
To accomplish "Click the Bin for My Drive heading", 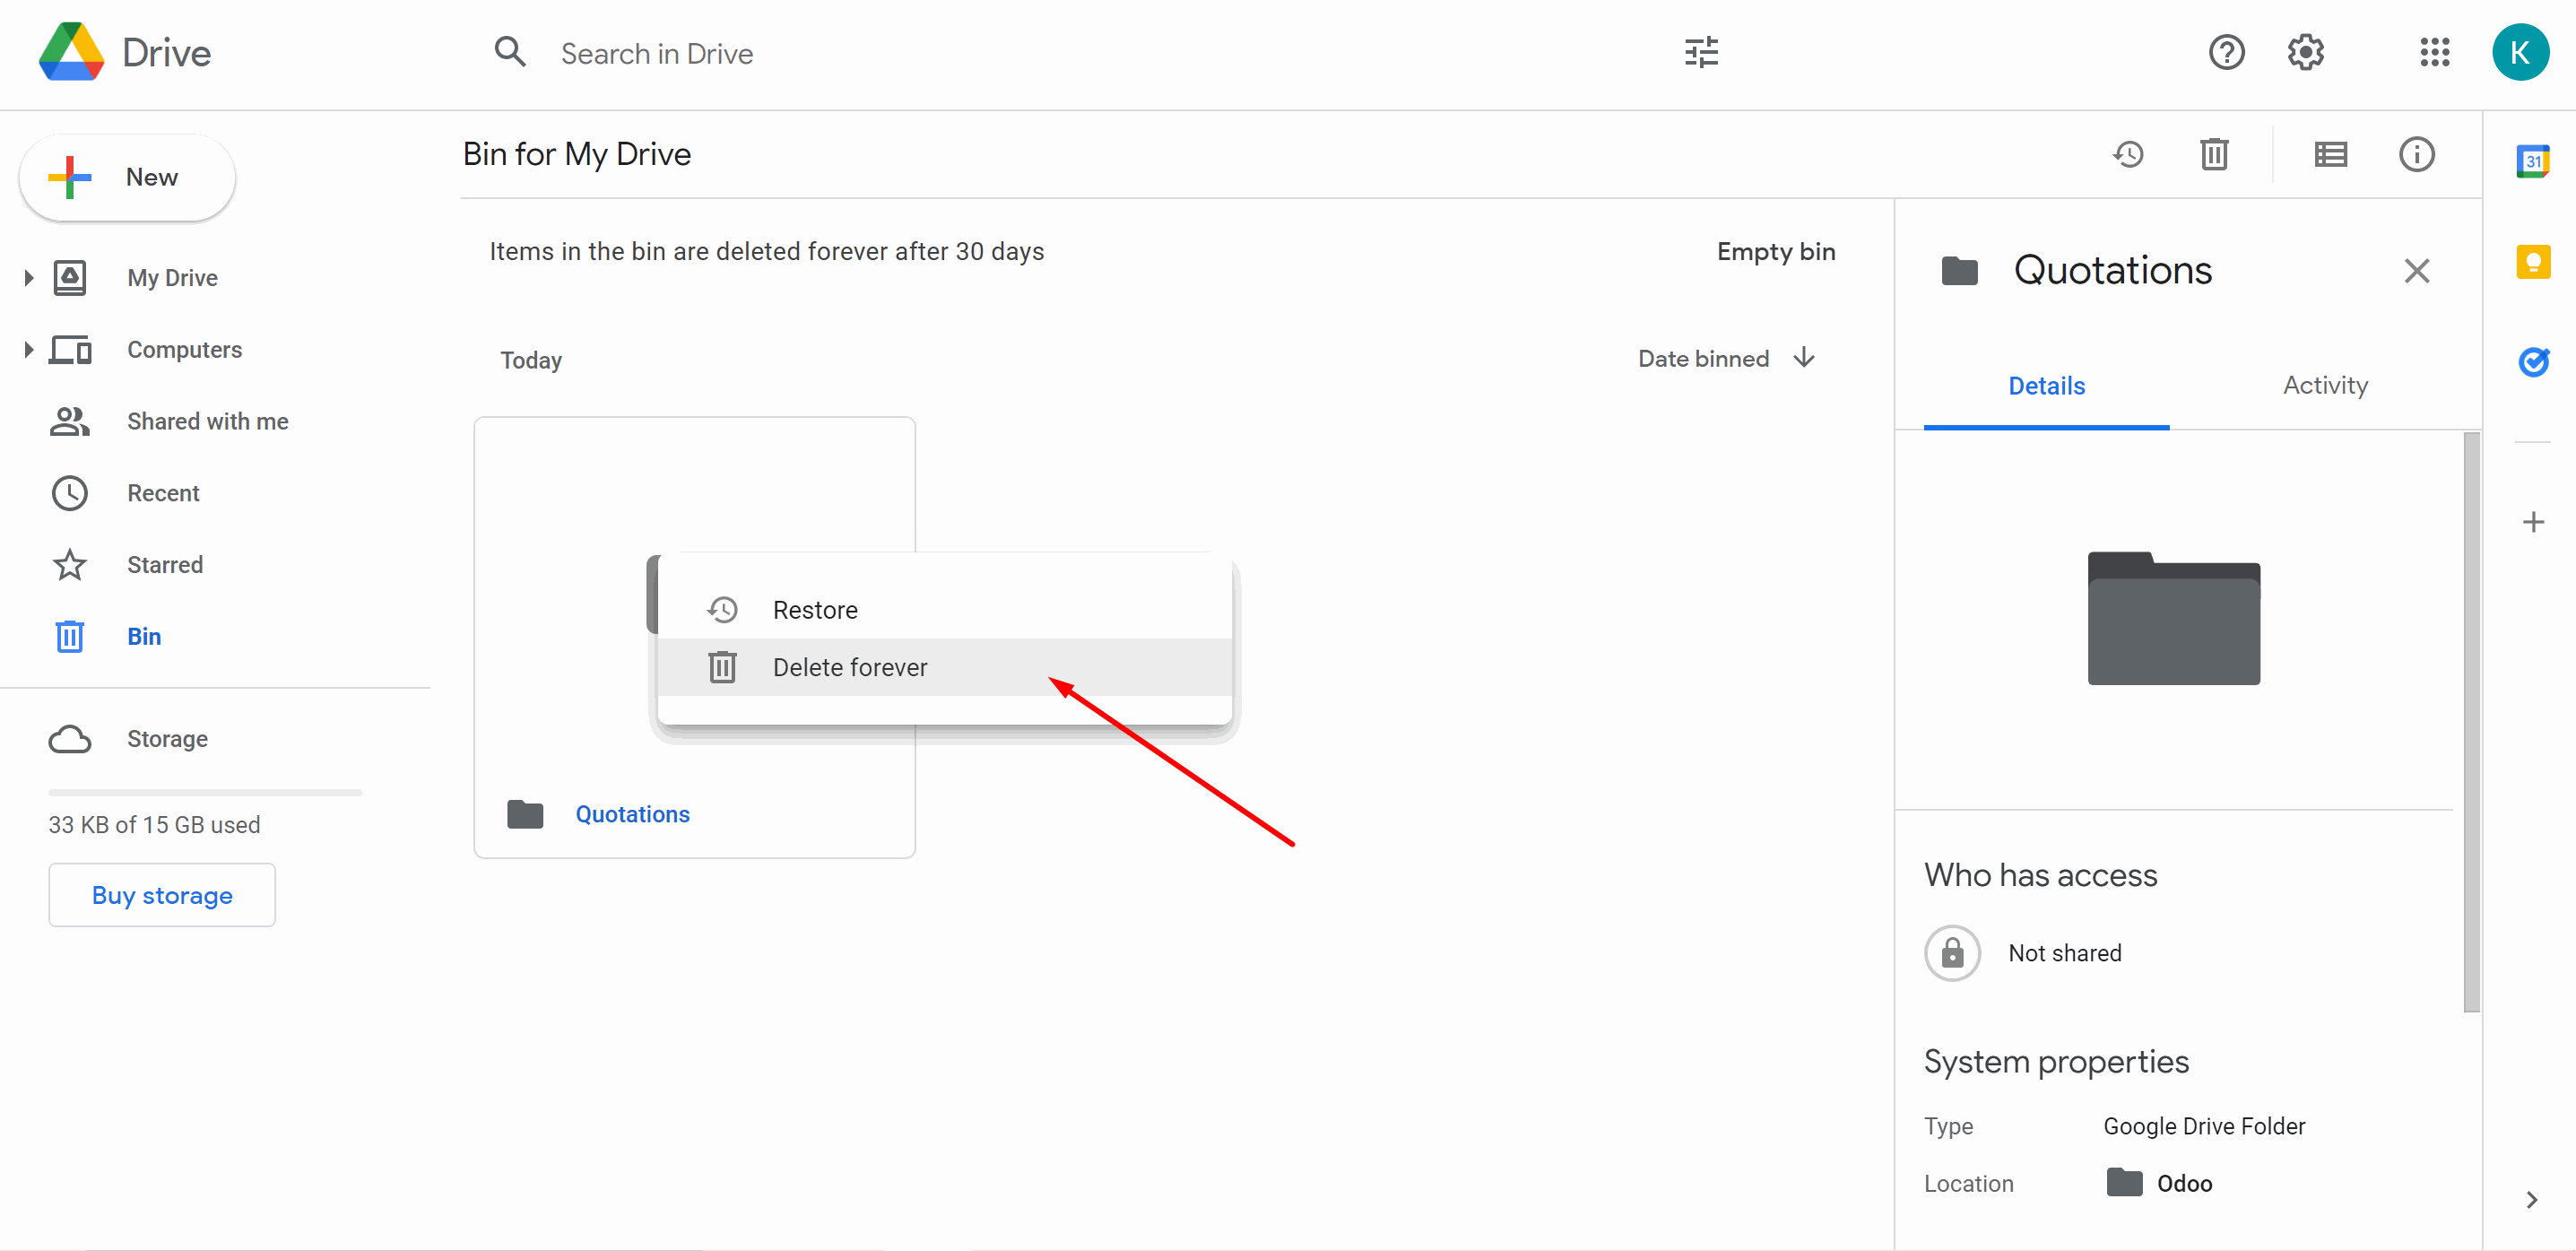I will [x=577, y=154].
